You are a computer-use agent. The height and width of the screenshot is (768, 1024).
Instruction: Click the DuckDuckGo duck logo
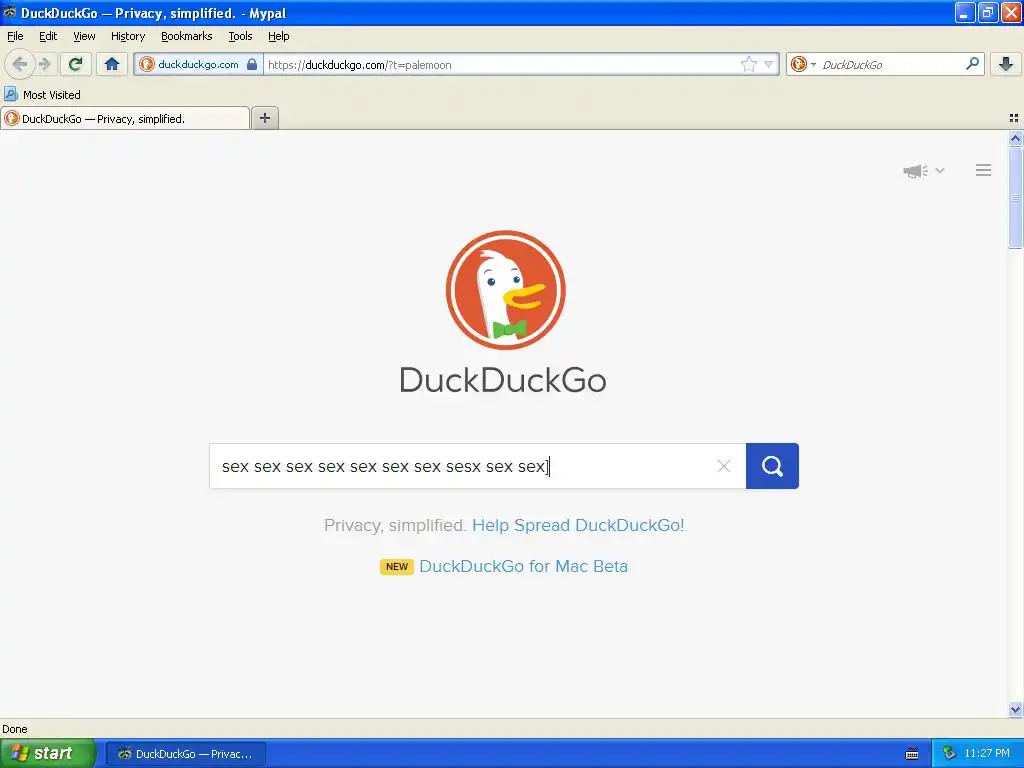[x=505, y=290]
